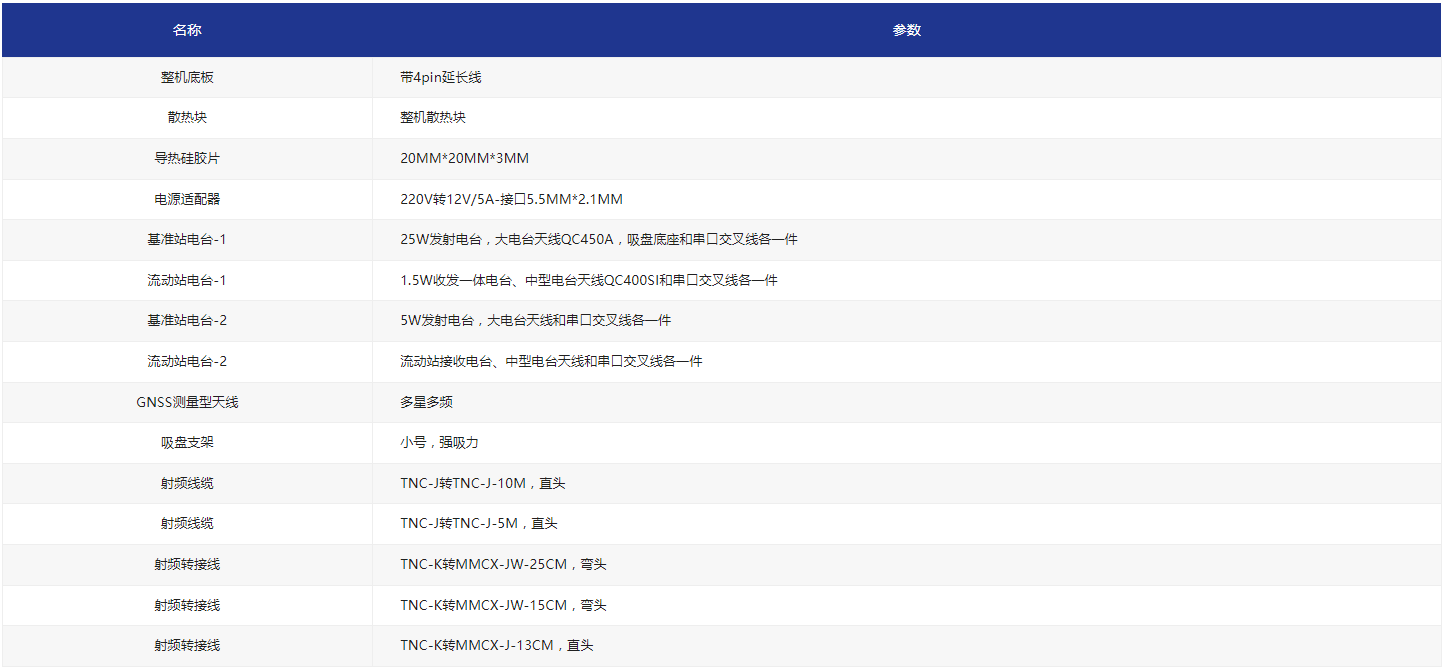Image resolution: width=1446 pixels, height=671 pixels.
Task: Select the 流动站电台-1 name cell
Action: tap(187, 280)
